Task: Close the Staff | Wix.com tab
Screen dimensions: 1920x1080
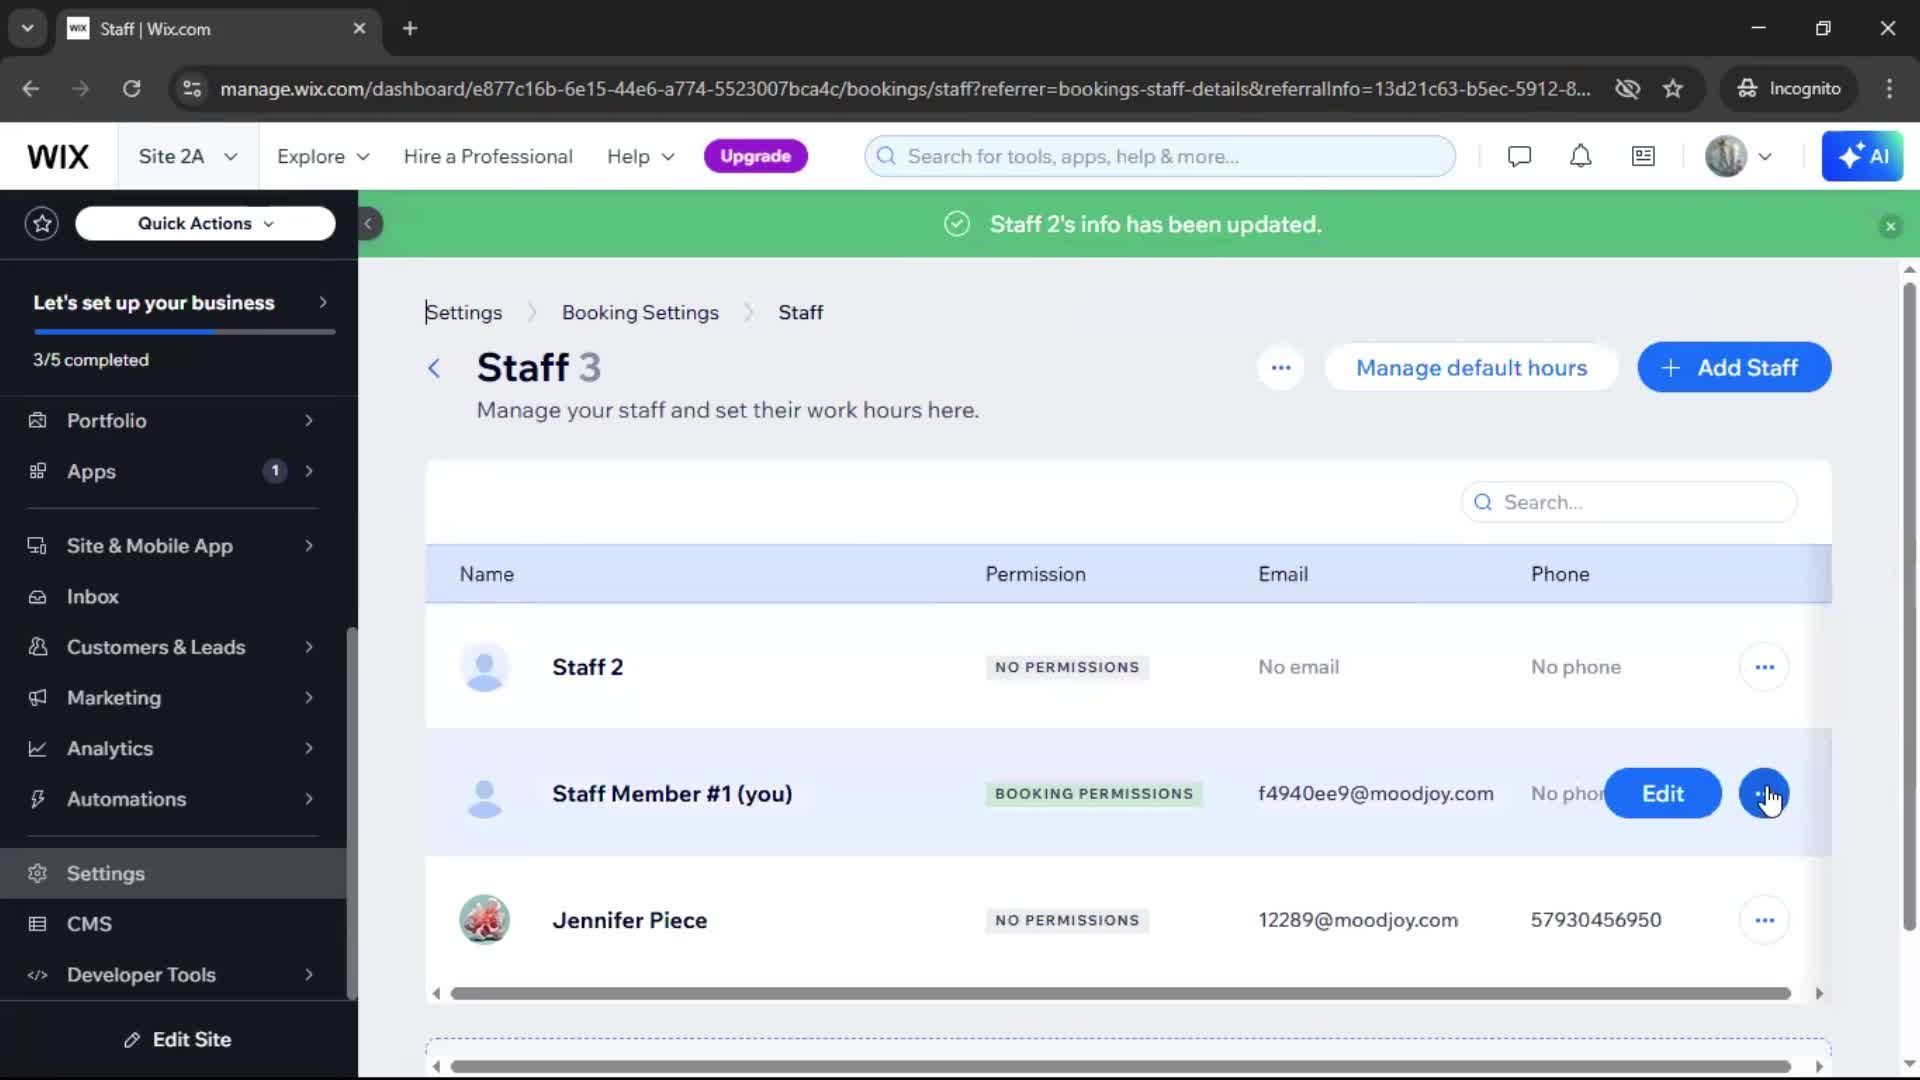Action: click(359, 29)
